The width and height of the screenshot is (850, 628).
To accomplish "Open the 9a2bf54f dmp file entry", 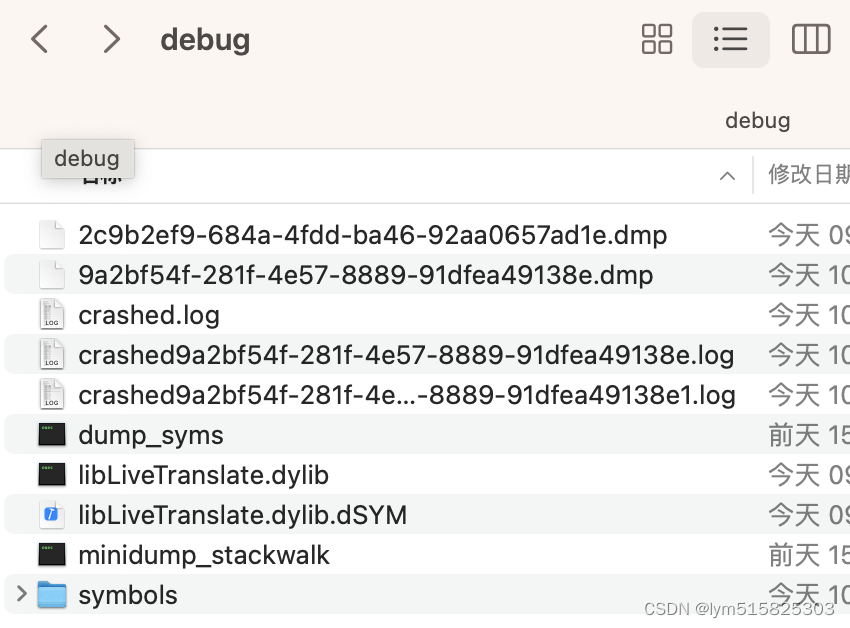I will pos(365,274).
